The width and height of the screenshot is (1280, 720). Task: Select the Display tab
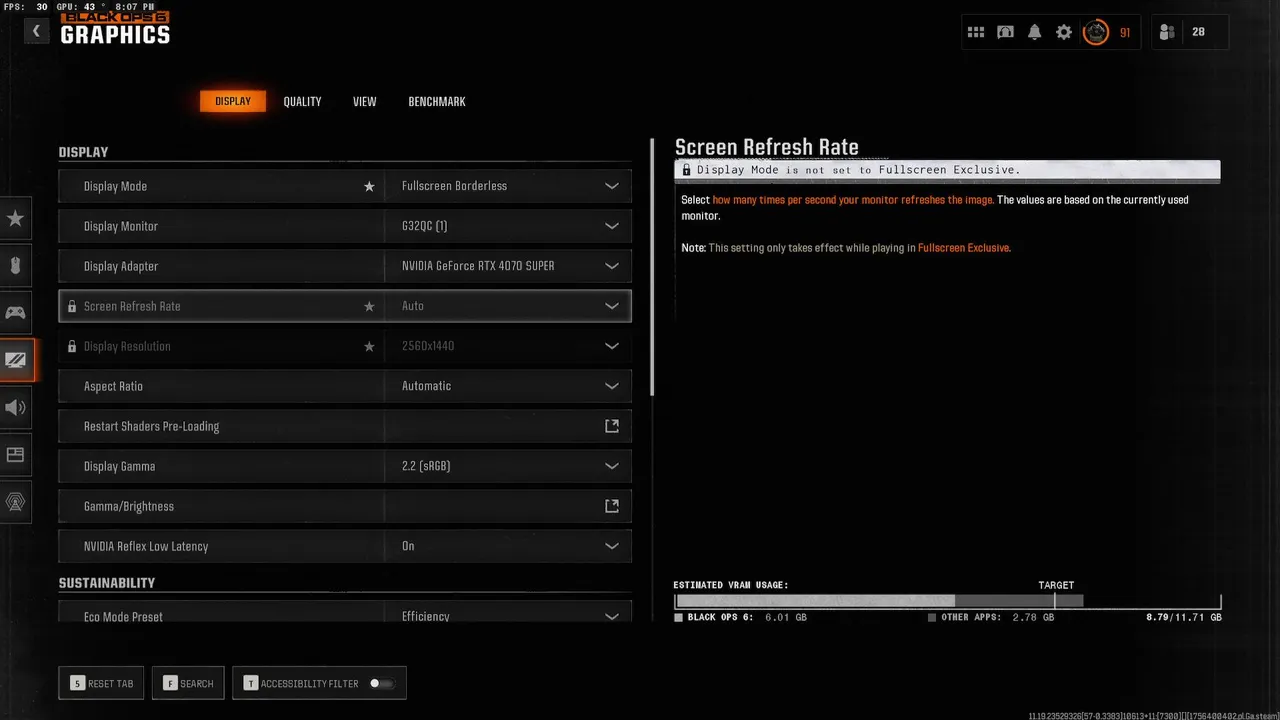tap(233, 101)
